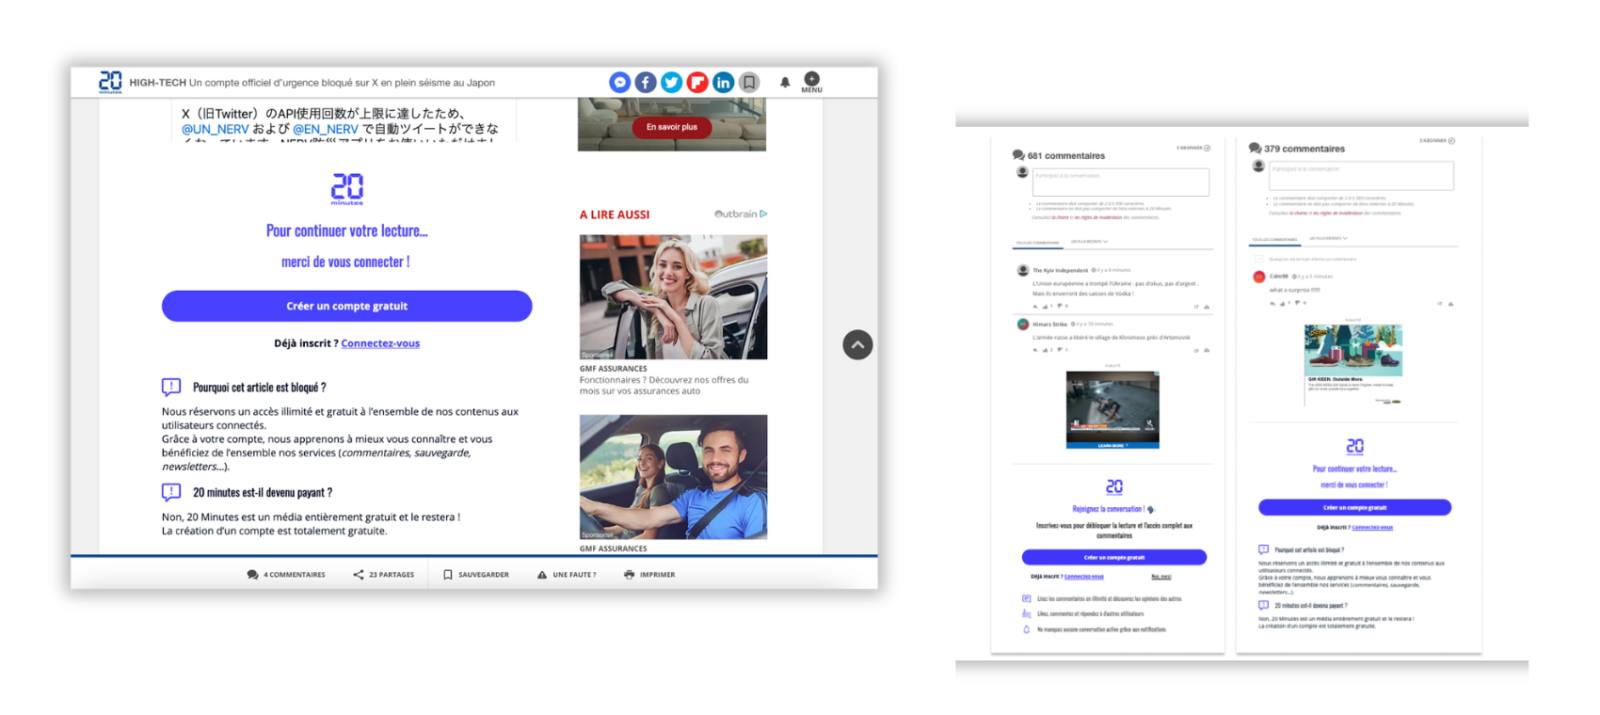Image resolution: width=1600 pixels, height=715 pixels.
Task: Report an error via 'Une faute ?'
Action: pyautogui.click(x=567, y=575)
